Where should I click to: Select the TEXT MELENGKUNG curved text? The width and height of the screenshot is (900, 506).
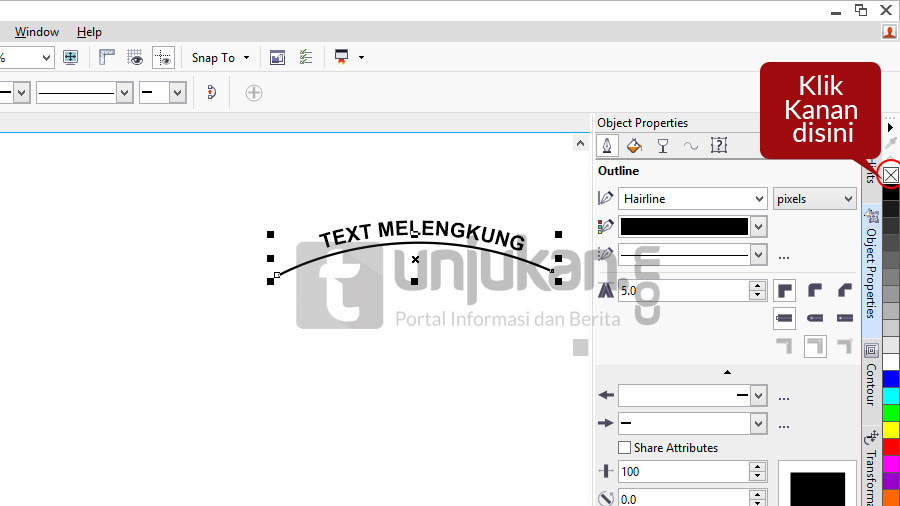point(422,234)
